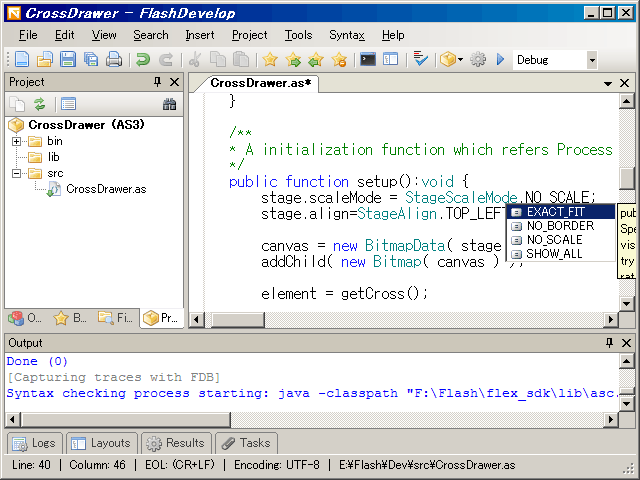Click the Copy icon in toolbar
Screen dimensions: 640x480
coord(218,60)
